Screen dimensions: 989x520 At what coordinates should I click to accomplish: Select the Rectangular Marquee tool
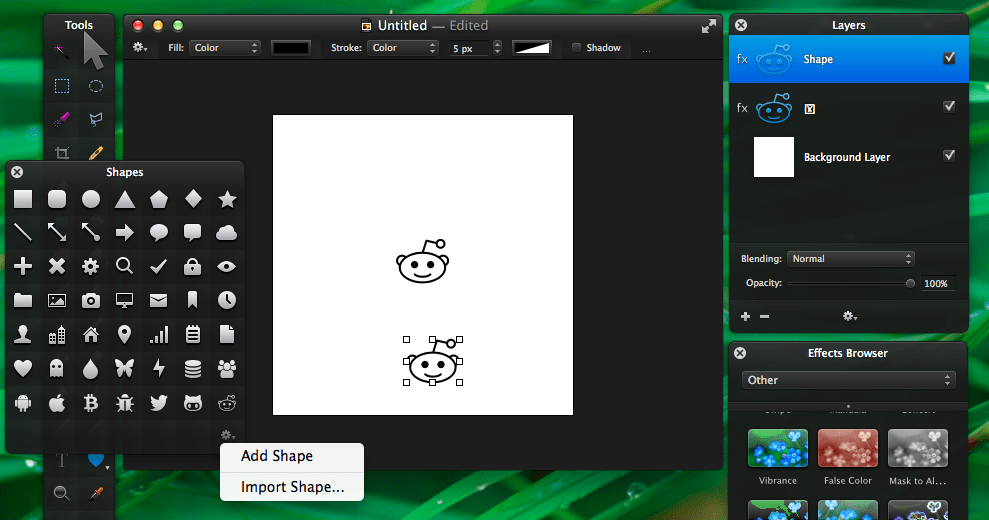pos(62,86)
